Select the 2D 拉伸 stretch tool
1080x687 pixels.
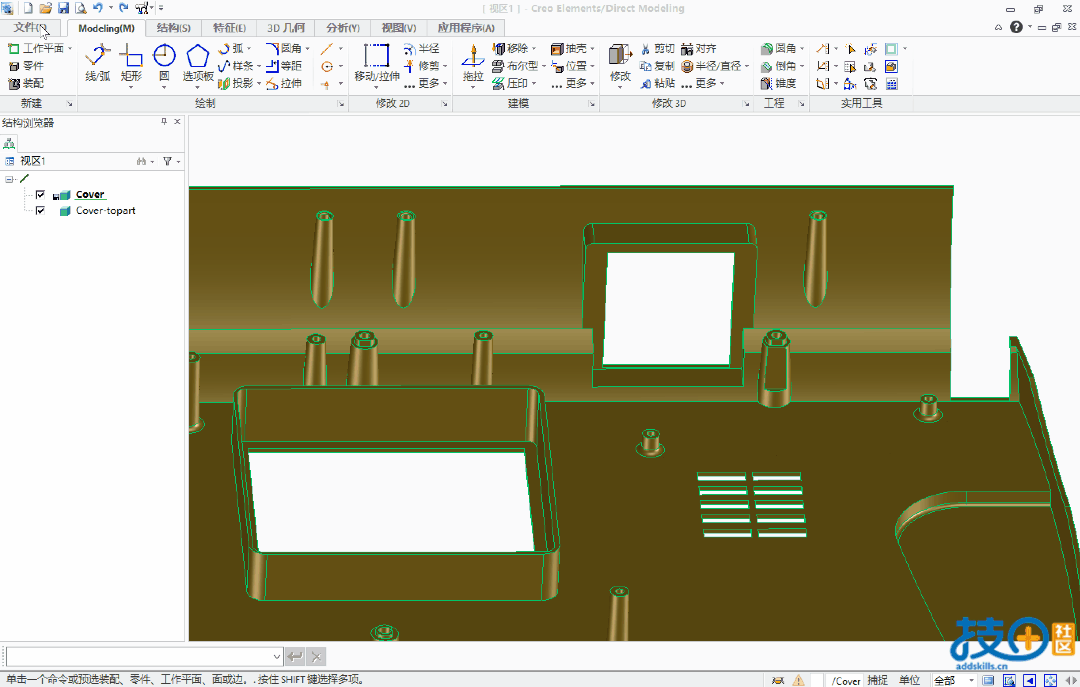coord(284,83)
